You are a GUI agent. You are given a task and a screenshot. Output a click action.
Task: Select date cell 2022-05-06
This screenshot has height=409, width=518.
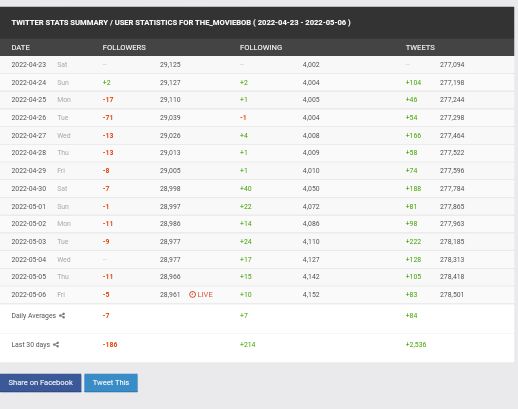click(x=29, y=295)
